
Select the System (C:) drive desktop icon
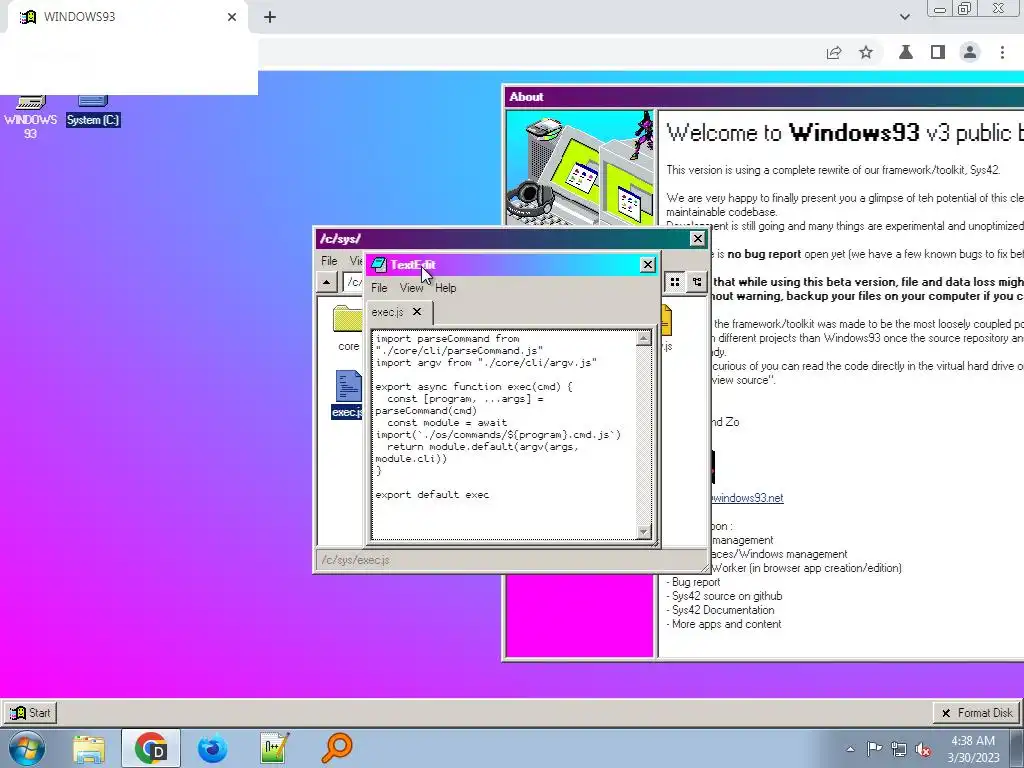point(93,111)
